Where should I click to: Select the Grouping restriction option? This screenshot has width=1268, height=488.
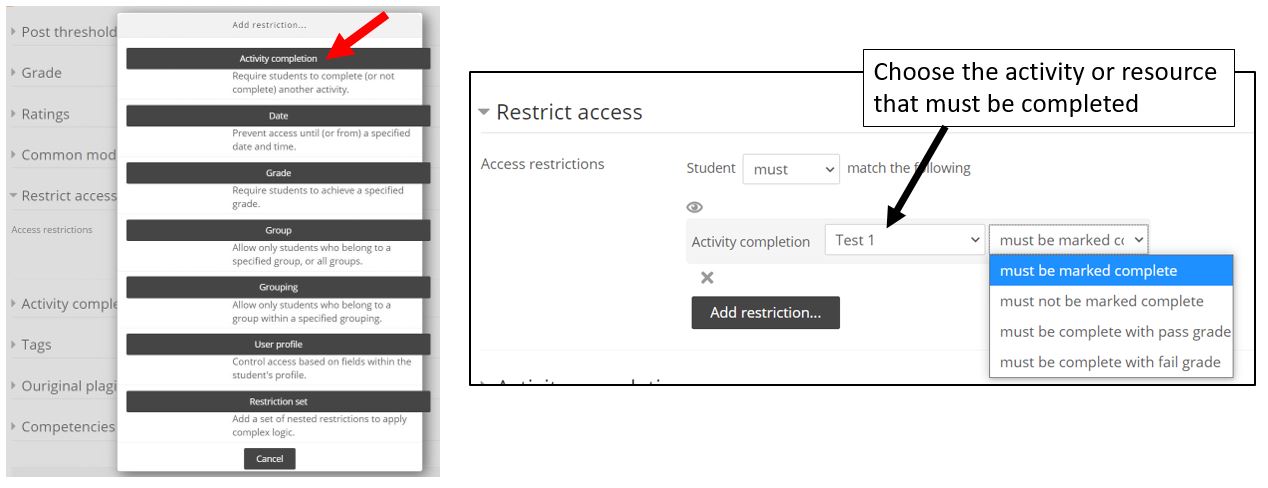[x=278, y=287]
